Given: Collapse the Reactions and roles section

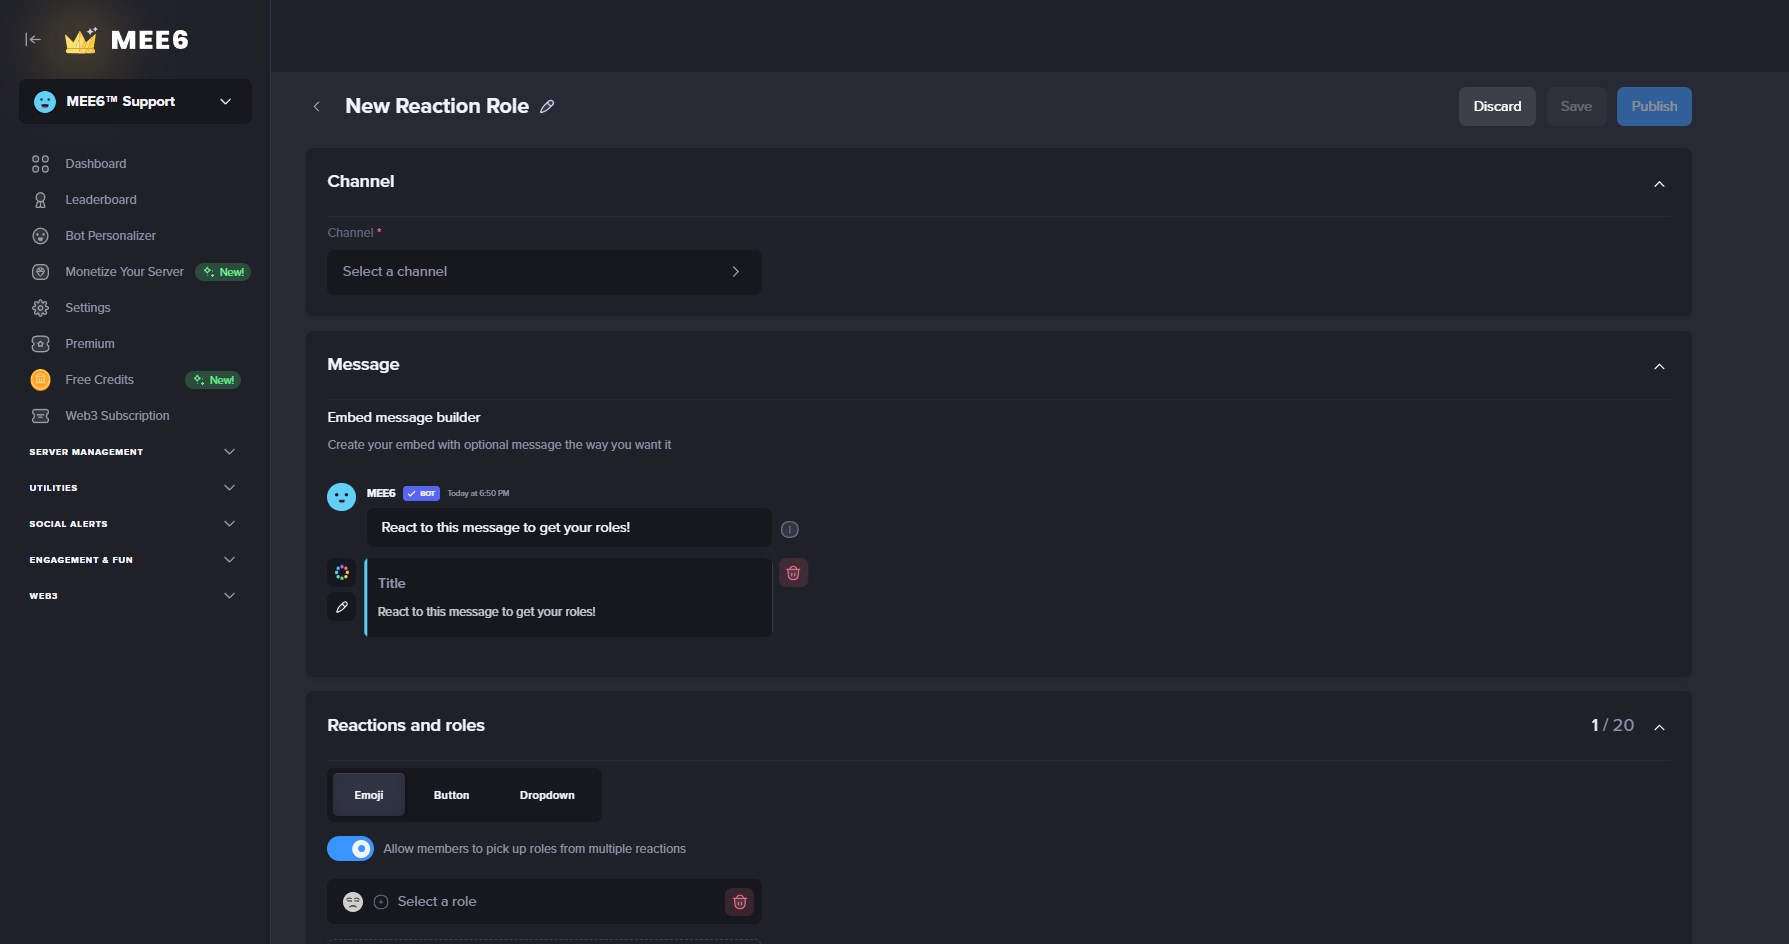Looking at the screenshot, I should tap(1659, 727).
